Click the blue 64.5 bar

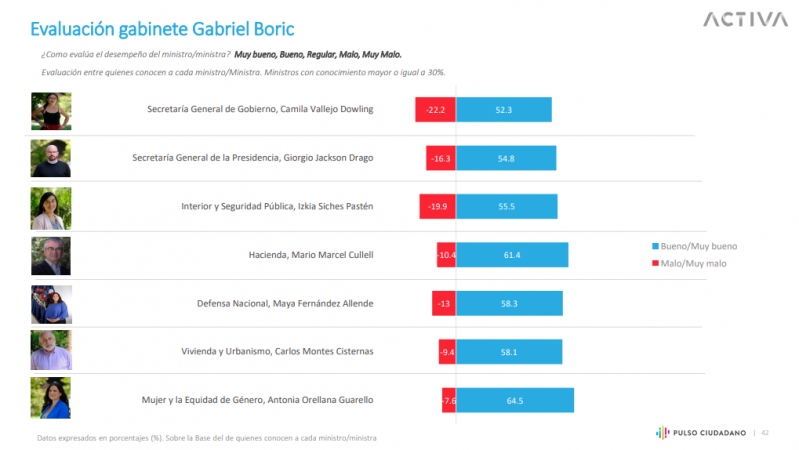coord(515,400)
